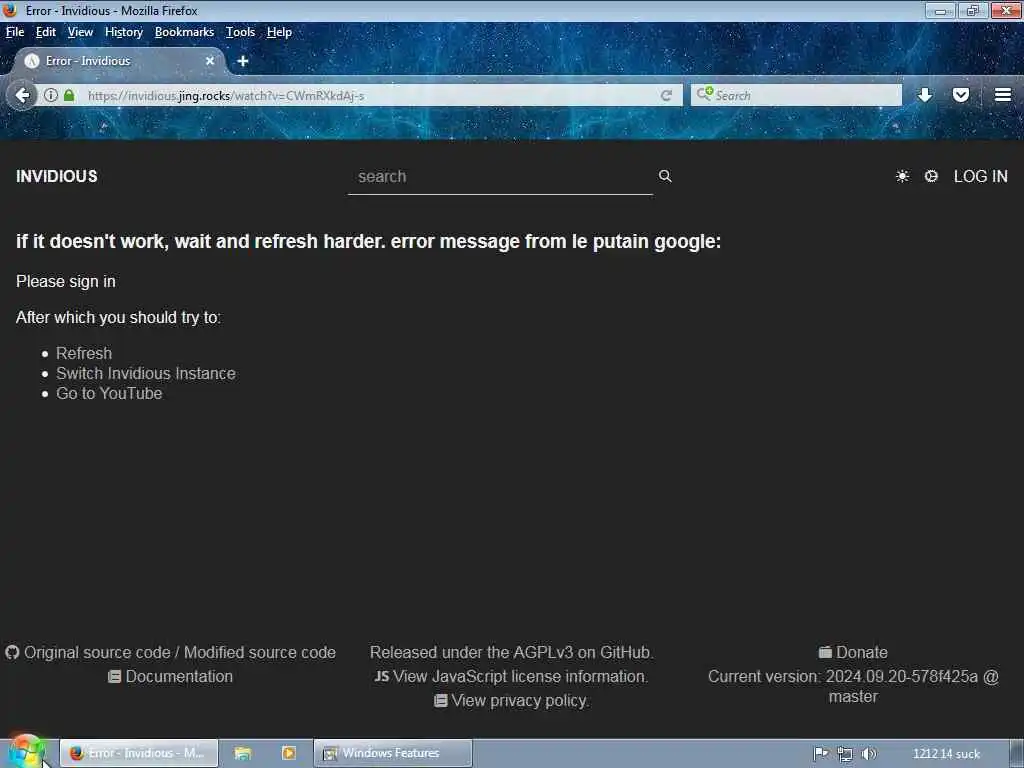
Task: Follow the Go to YouTube link
Action: pyautogui.click(x=109, y=393)
